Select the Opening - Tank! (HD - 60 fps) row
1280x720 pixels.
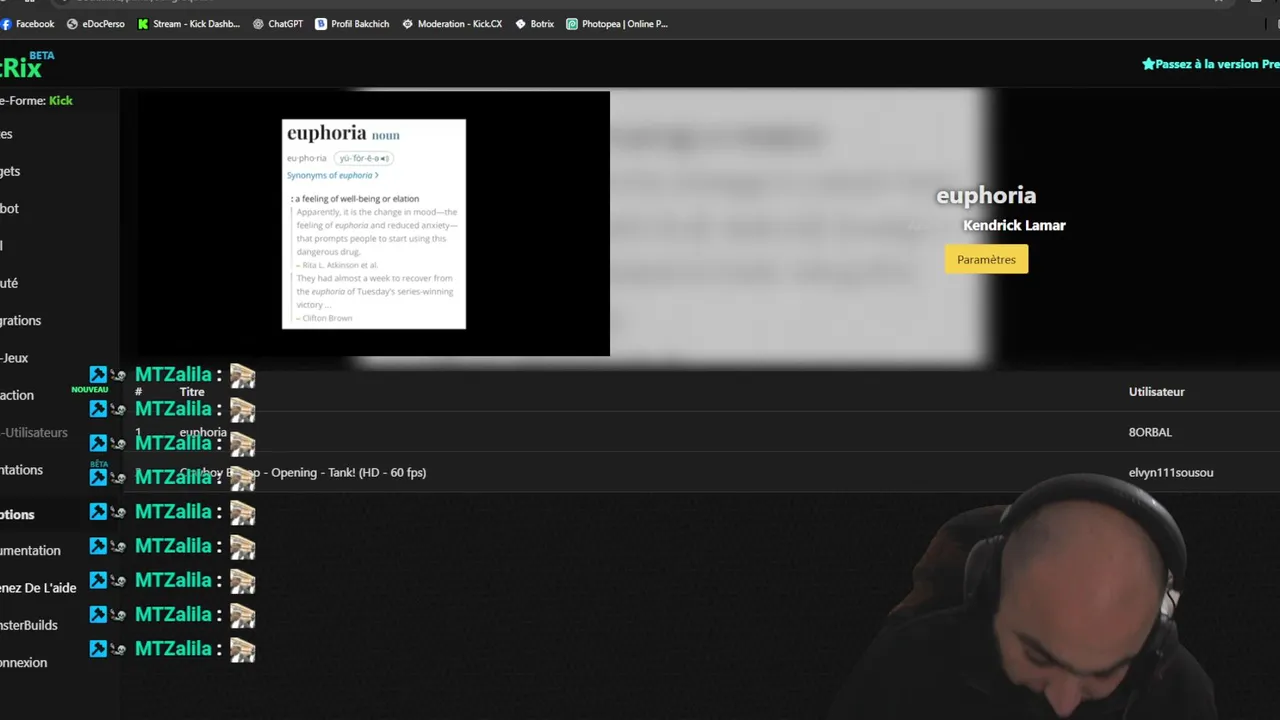coord(700,472)
